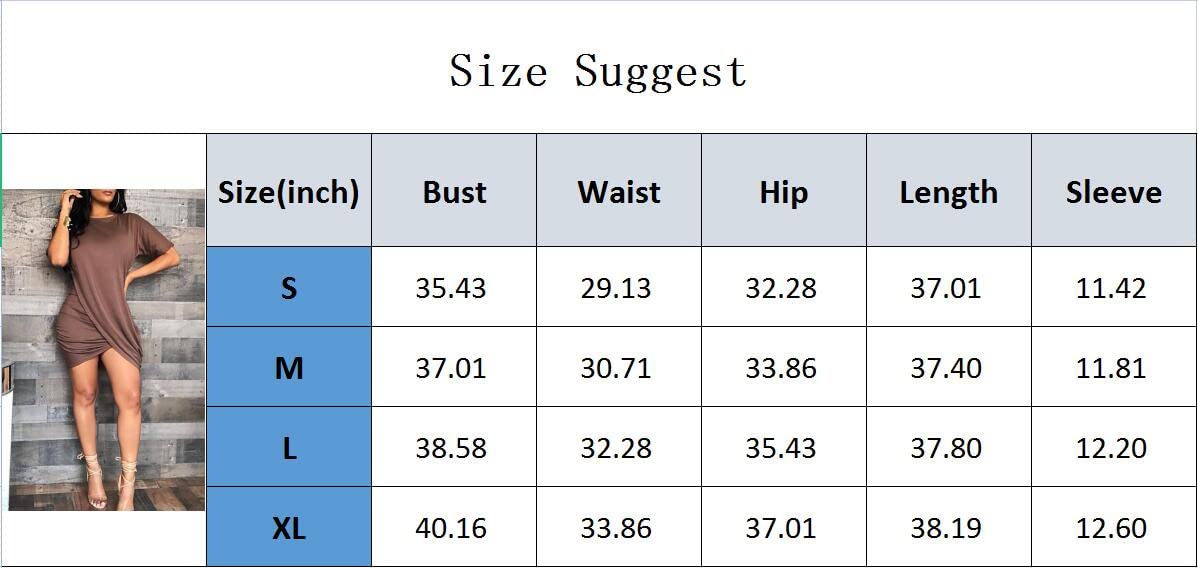Select the L hip value 35.43
The height and width of the screenshot is (568, 1198).
(x=781, y=448)
